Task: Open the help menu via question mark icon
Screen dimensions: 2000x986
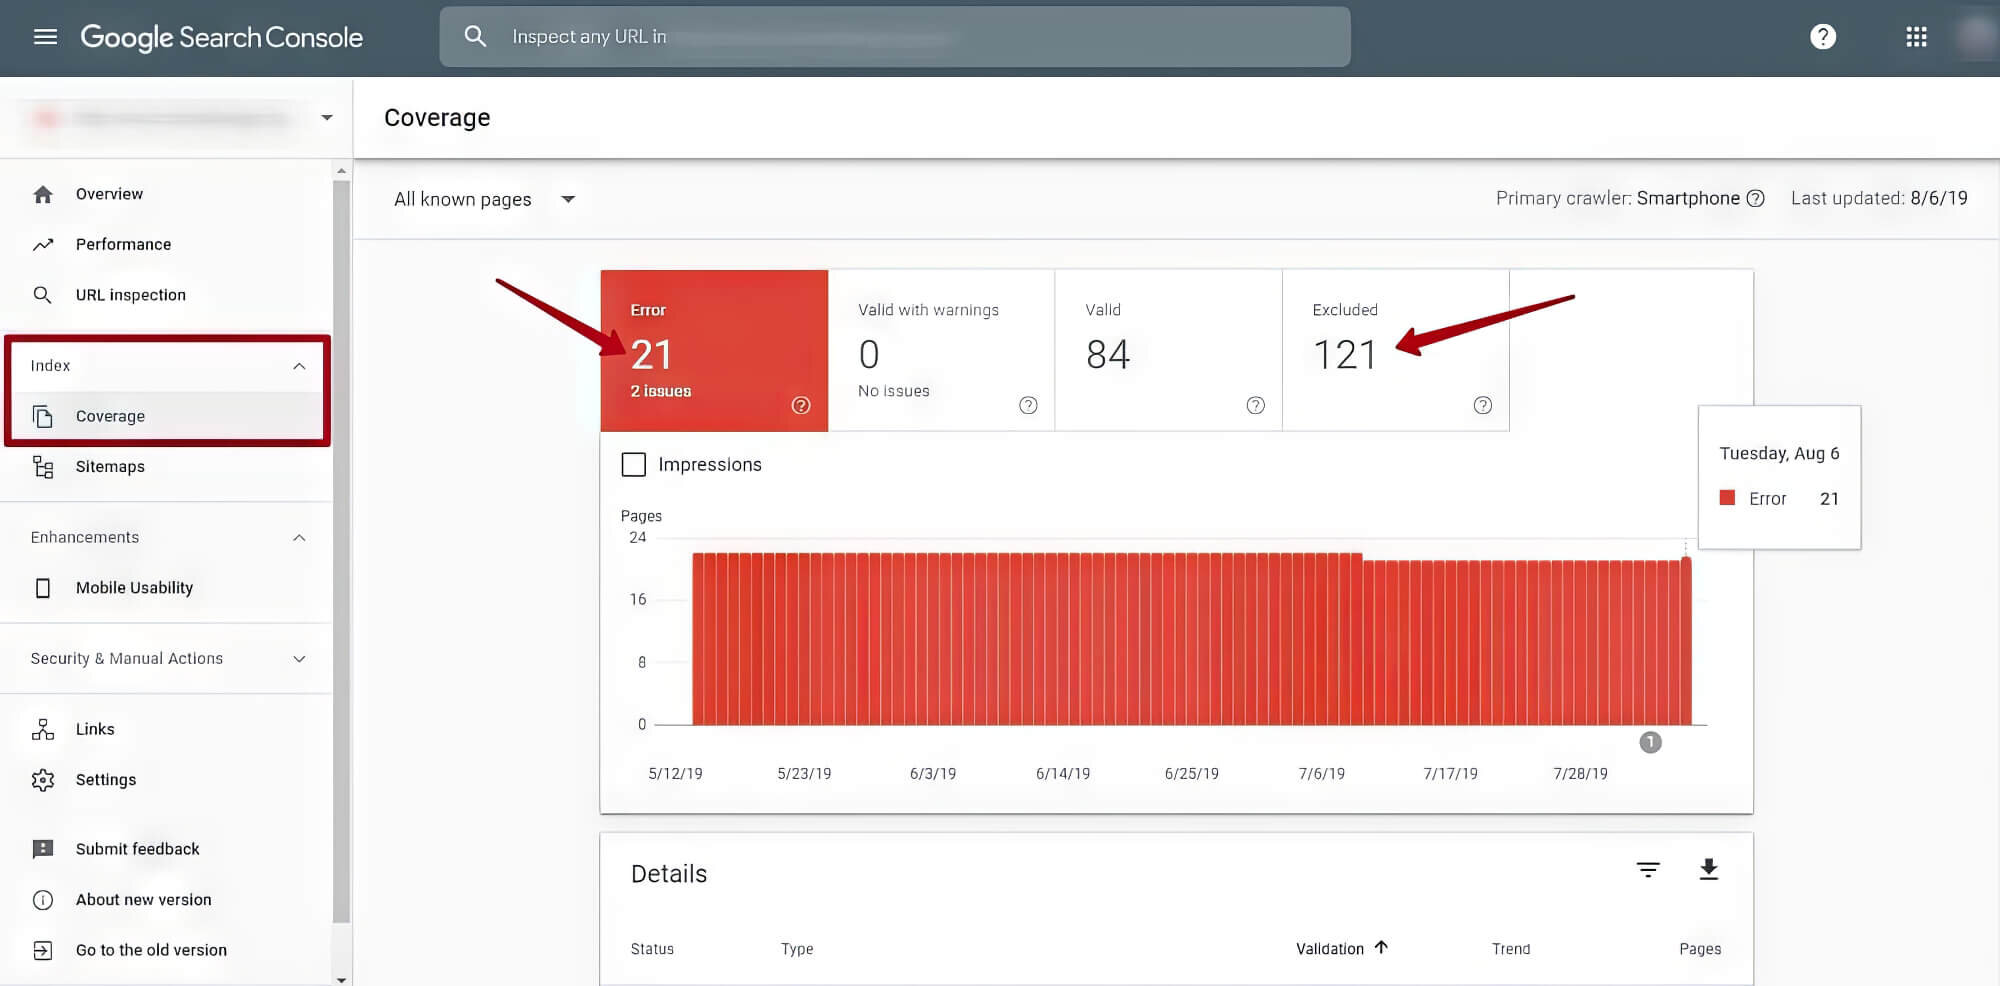Action: (1823, 37)
